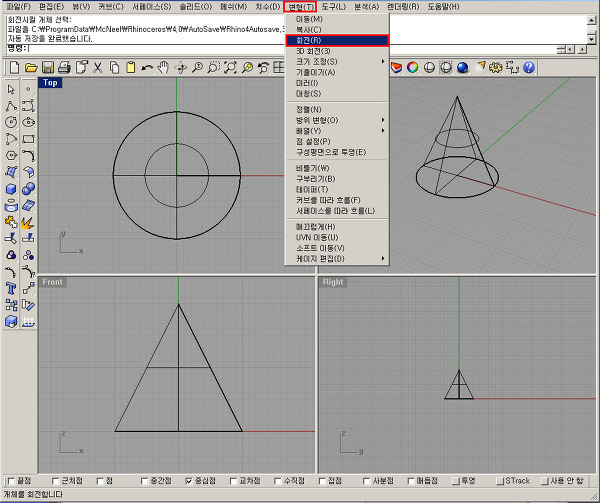Select the Box solid tool
Screen dimensions: 600x503
tap(11, 189)
